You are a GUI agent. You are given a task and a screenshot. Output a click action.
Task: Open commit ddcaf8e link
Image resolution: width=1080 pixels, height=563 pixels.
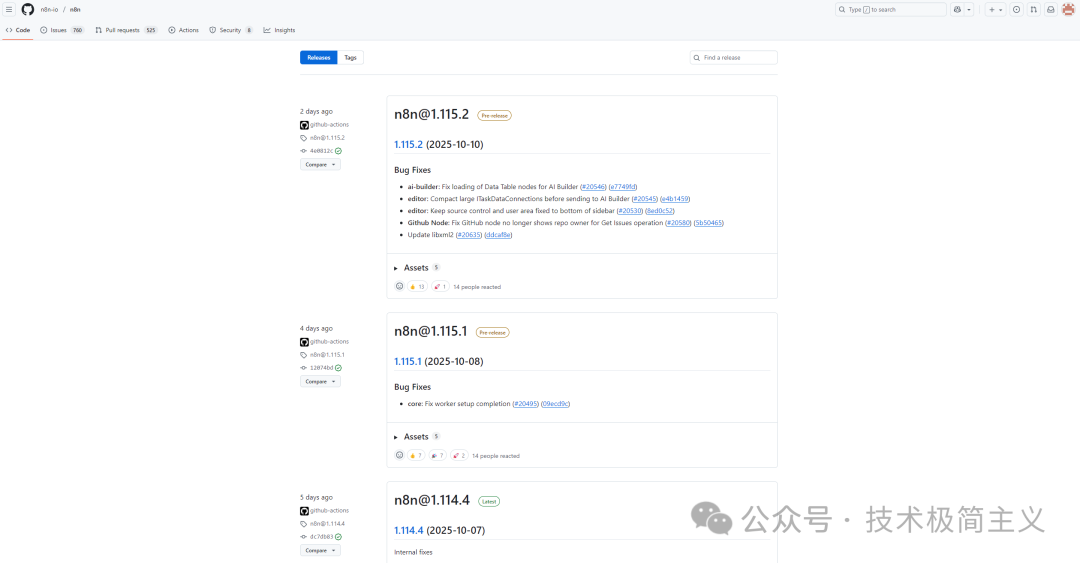pyautogui.click(x=498, y=235)
